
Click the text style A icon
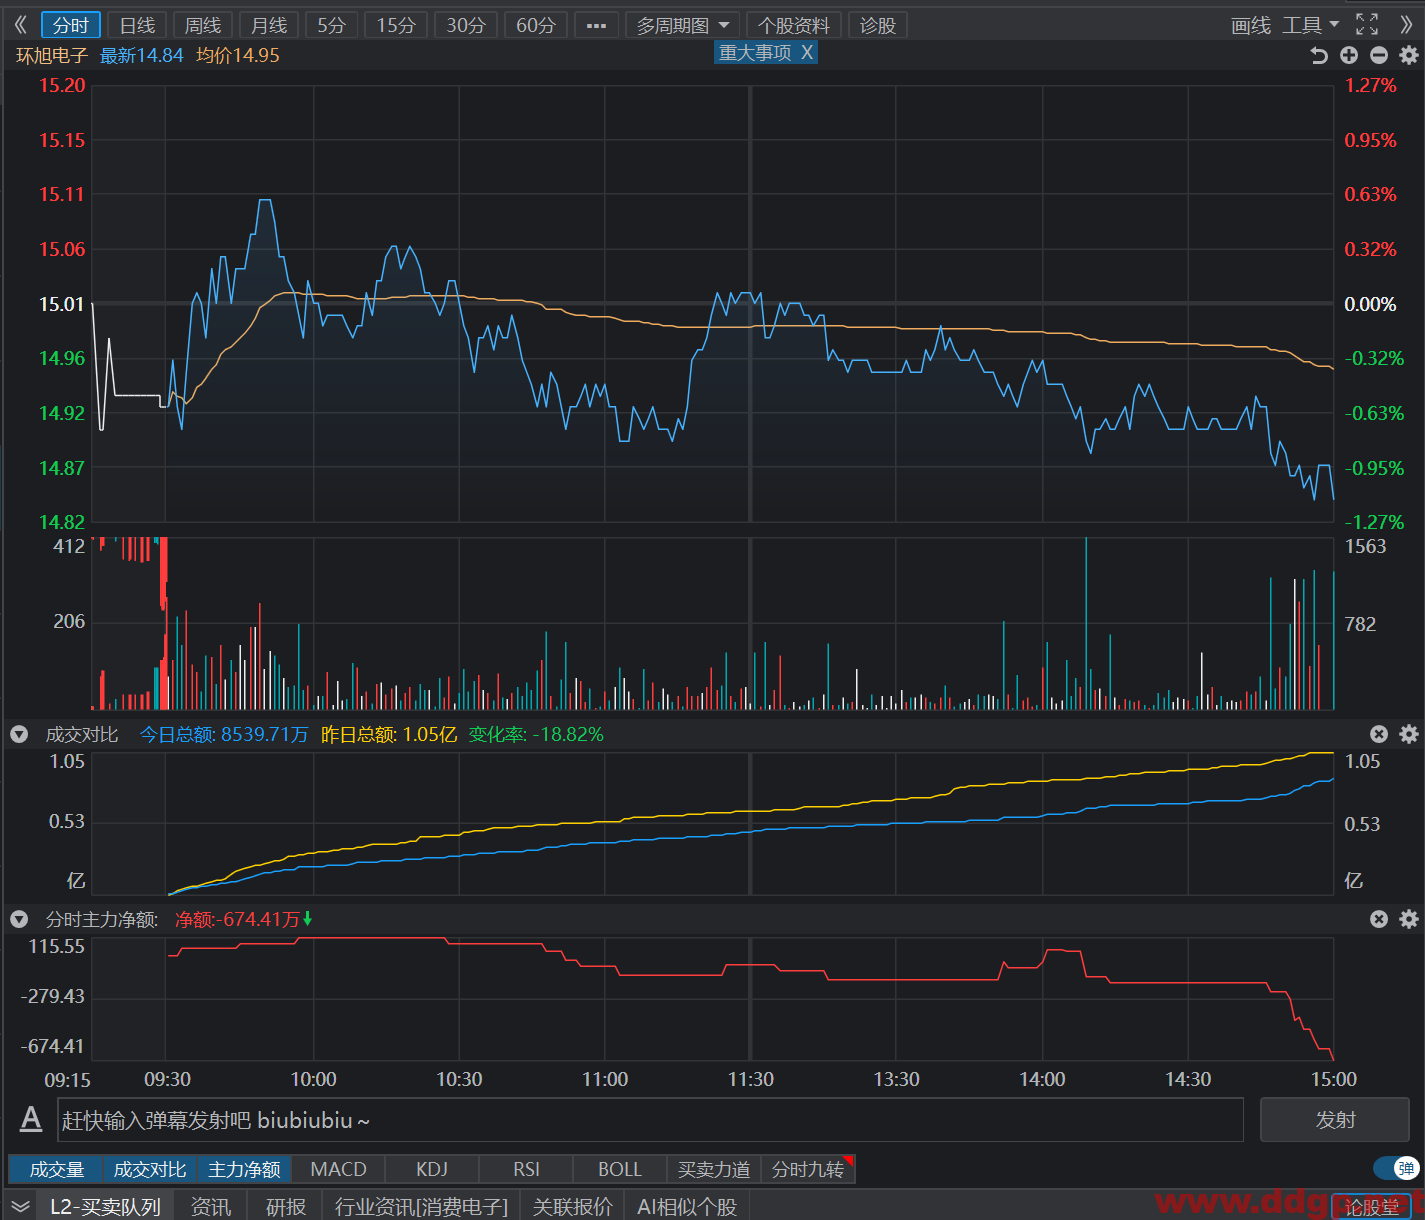(31, 1119)
